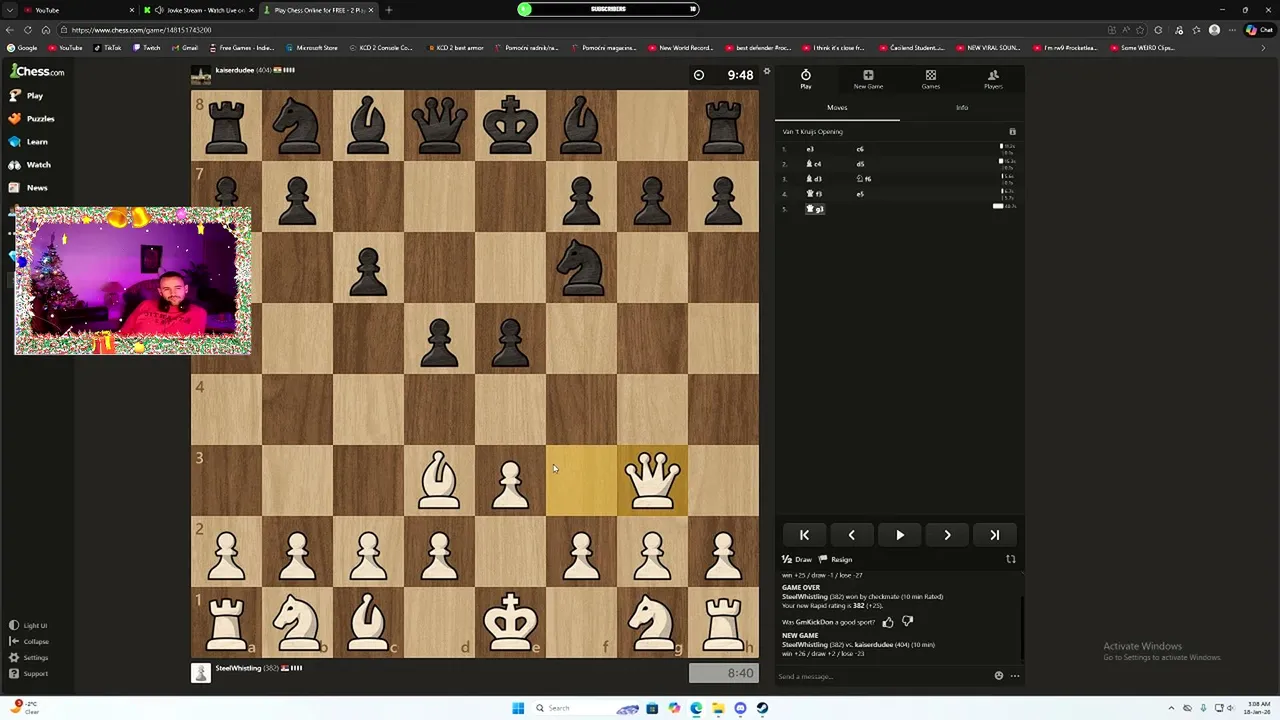Resign the game
The height and width of the screenshot is (720, 1280).
pos(836,560)
